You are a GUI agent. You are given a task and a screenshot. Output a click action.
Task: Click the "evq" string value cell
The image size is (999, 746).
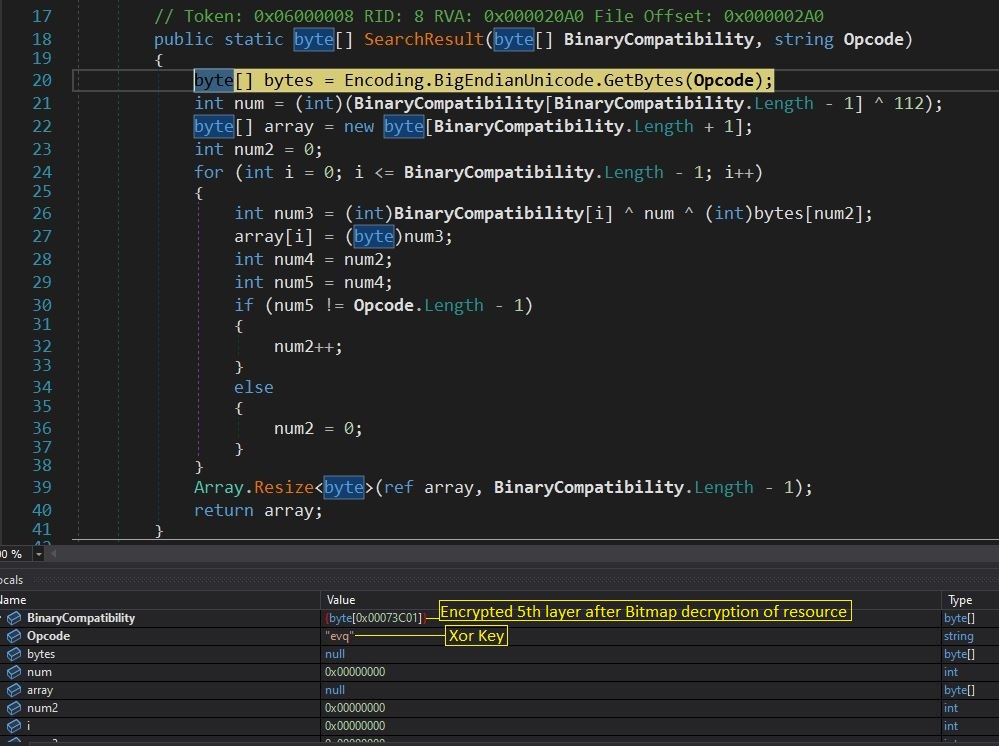point(339,636)
